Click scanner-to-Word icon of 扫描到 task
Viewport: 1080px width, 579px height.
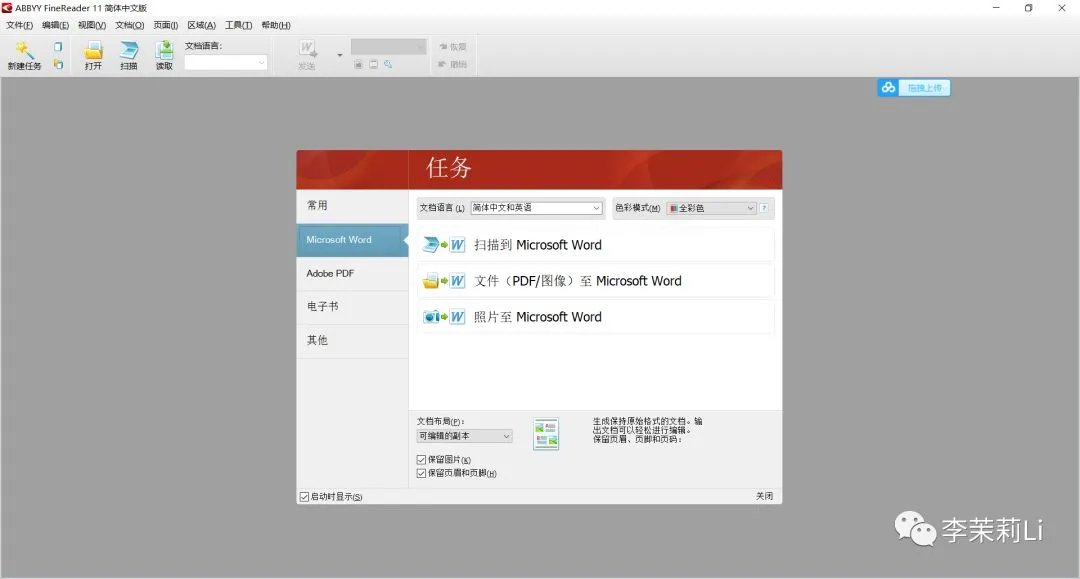(444, 245)
